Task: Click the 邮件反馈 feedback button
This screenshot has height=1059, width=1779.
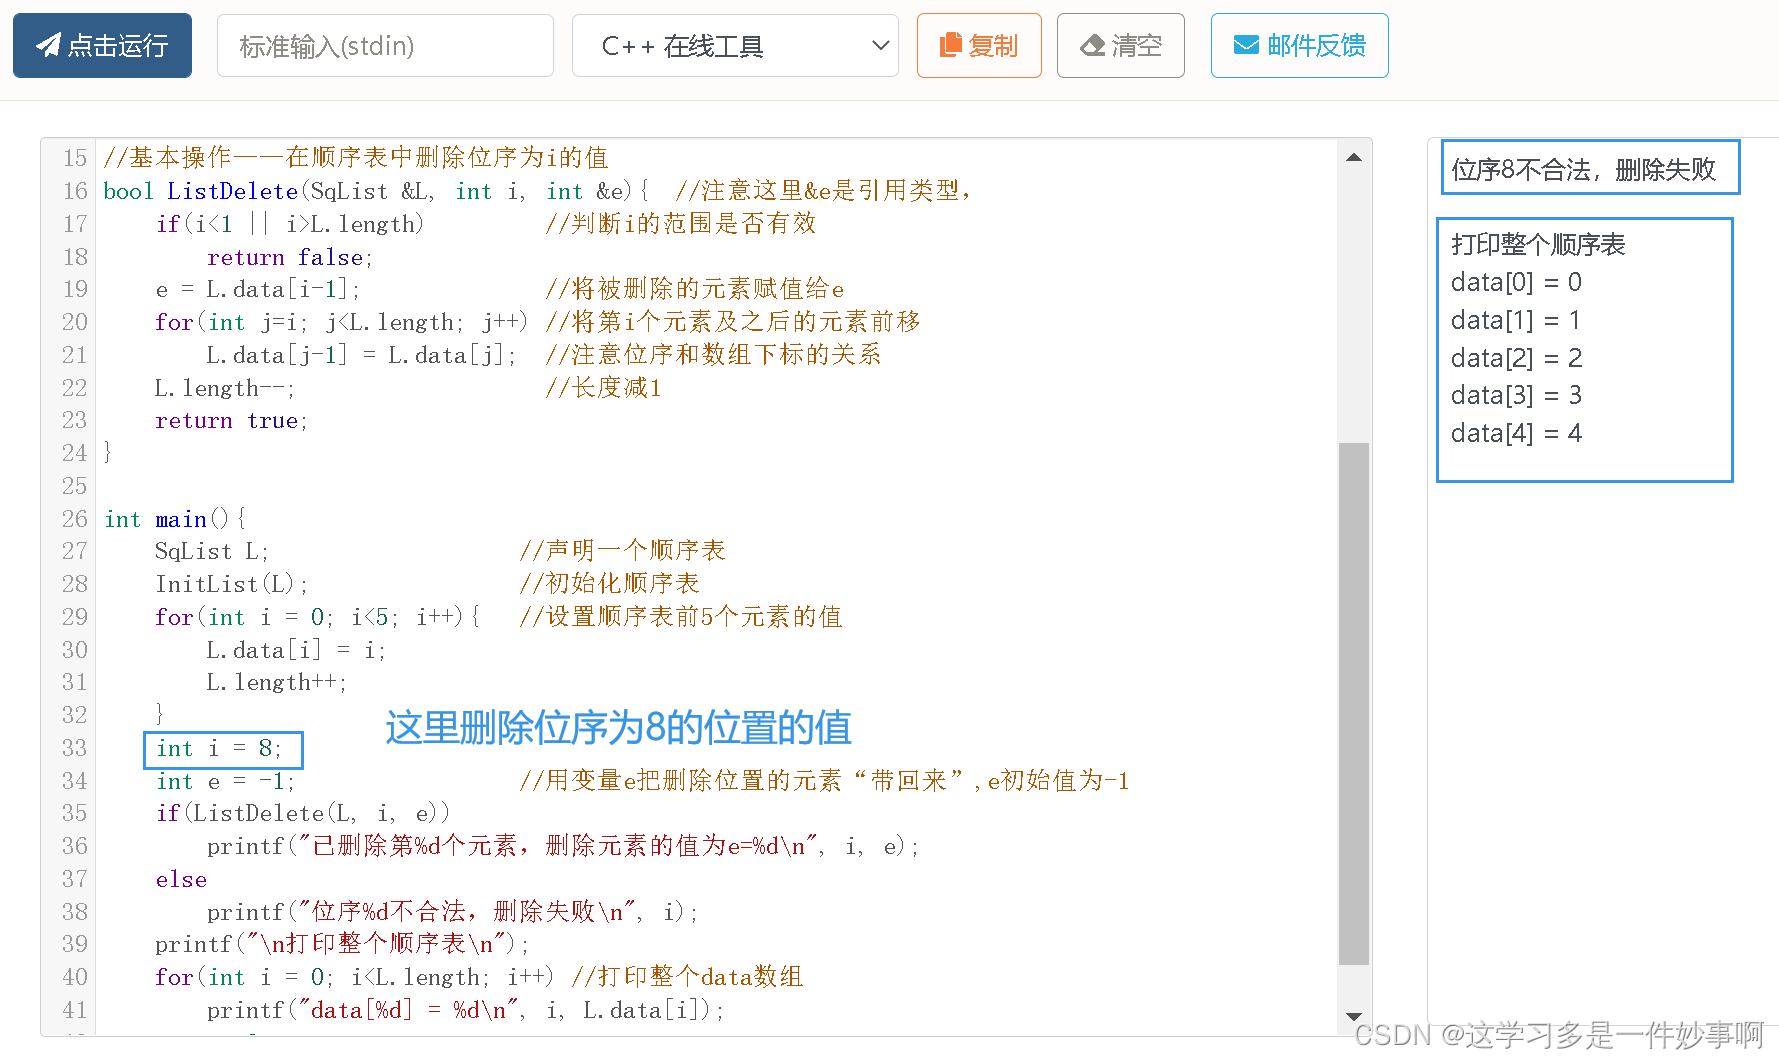Action: [x=1300, y=45]
